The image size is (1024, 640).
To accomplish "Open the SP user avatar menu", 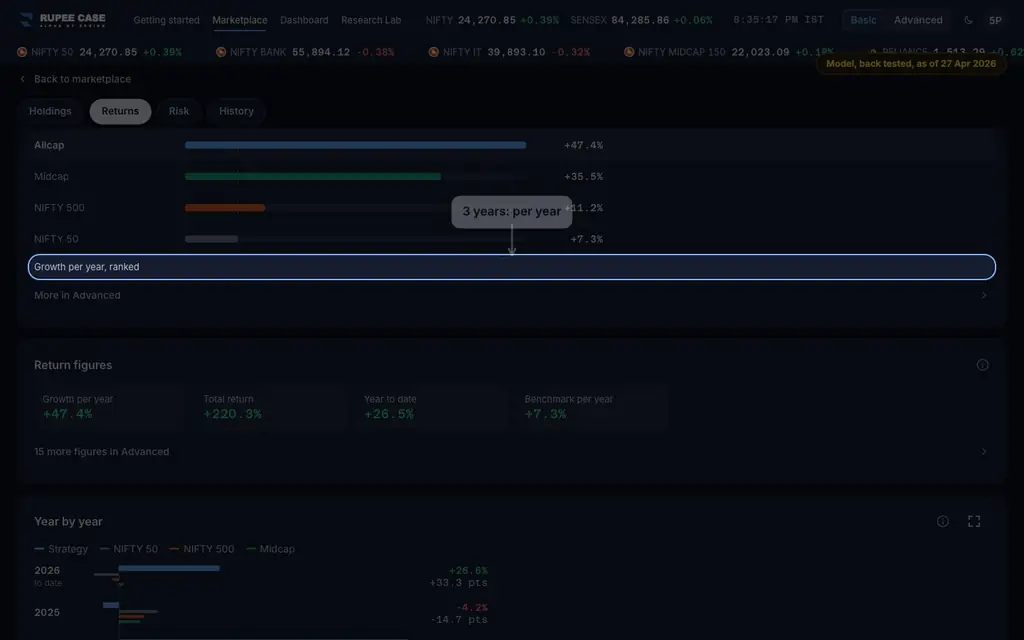I will click(995, 20).
